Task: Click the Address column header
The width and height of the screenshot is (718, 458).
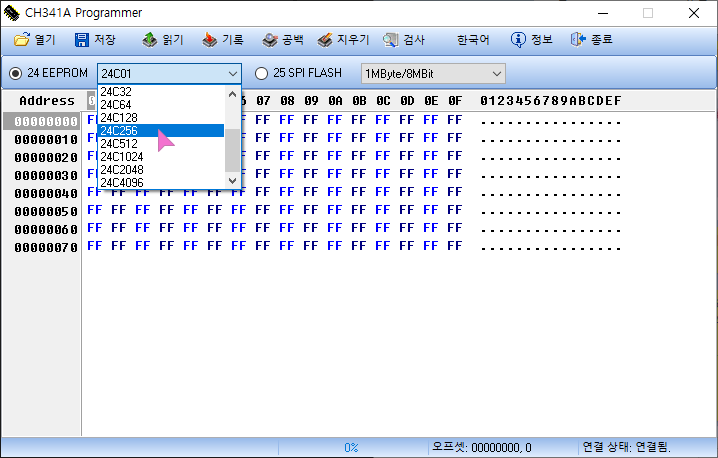Action: 47,101
